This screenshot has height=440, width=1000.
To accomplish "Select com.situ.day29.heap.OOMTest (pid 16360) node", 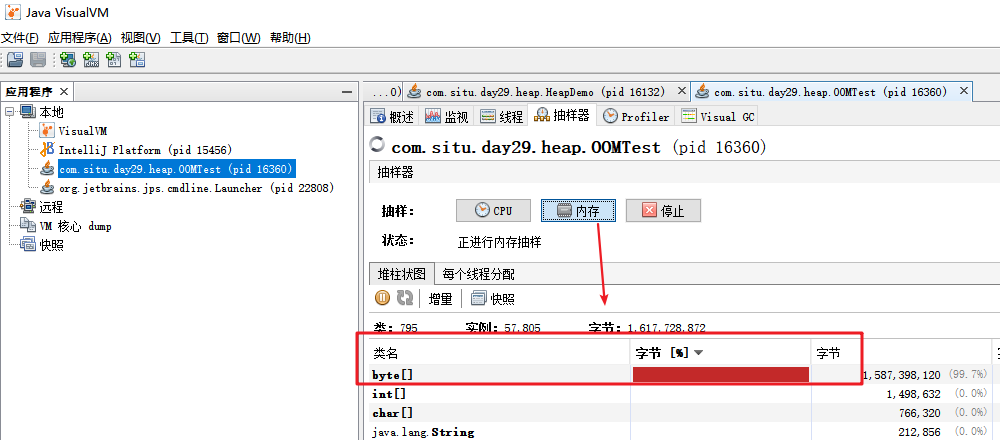I will pos(175,169).
